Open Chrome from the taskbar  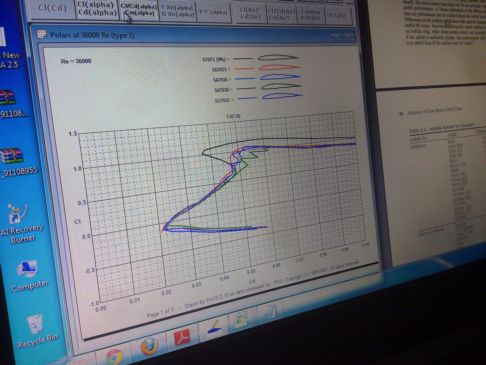click(115, 357)
